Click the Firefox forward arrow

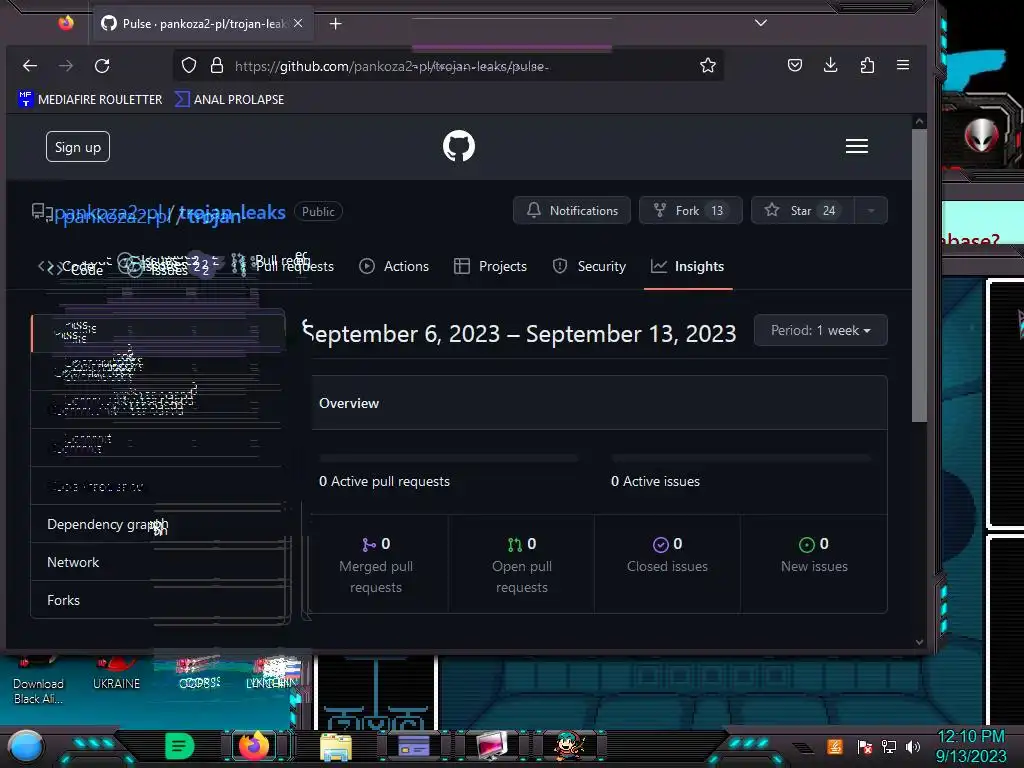pos(66,65)
